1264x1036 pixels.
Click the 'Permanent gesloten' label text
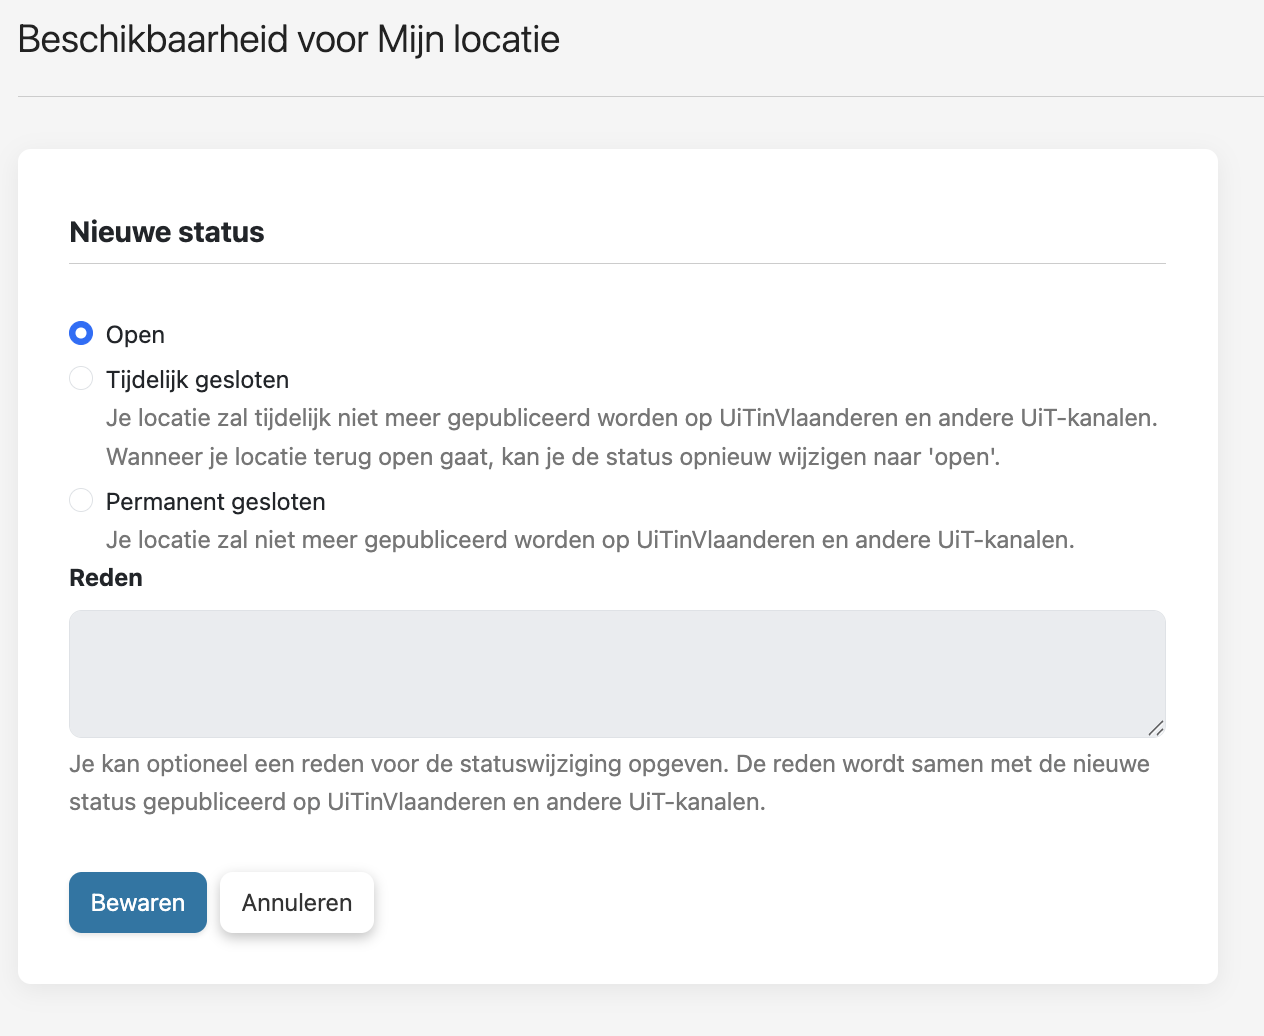coord(215,502)
